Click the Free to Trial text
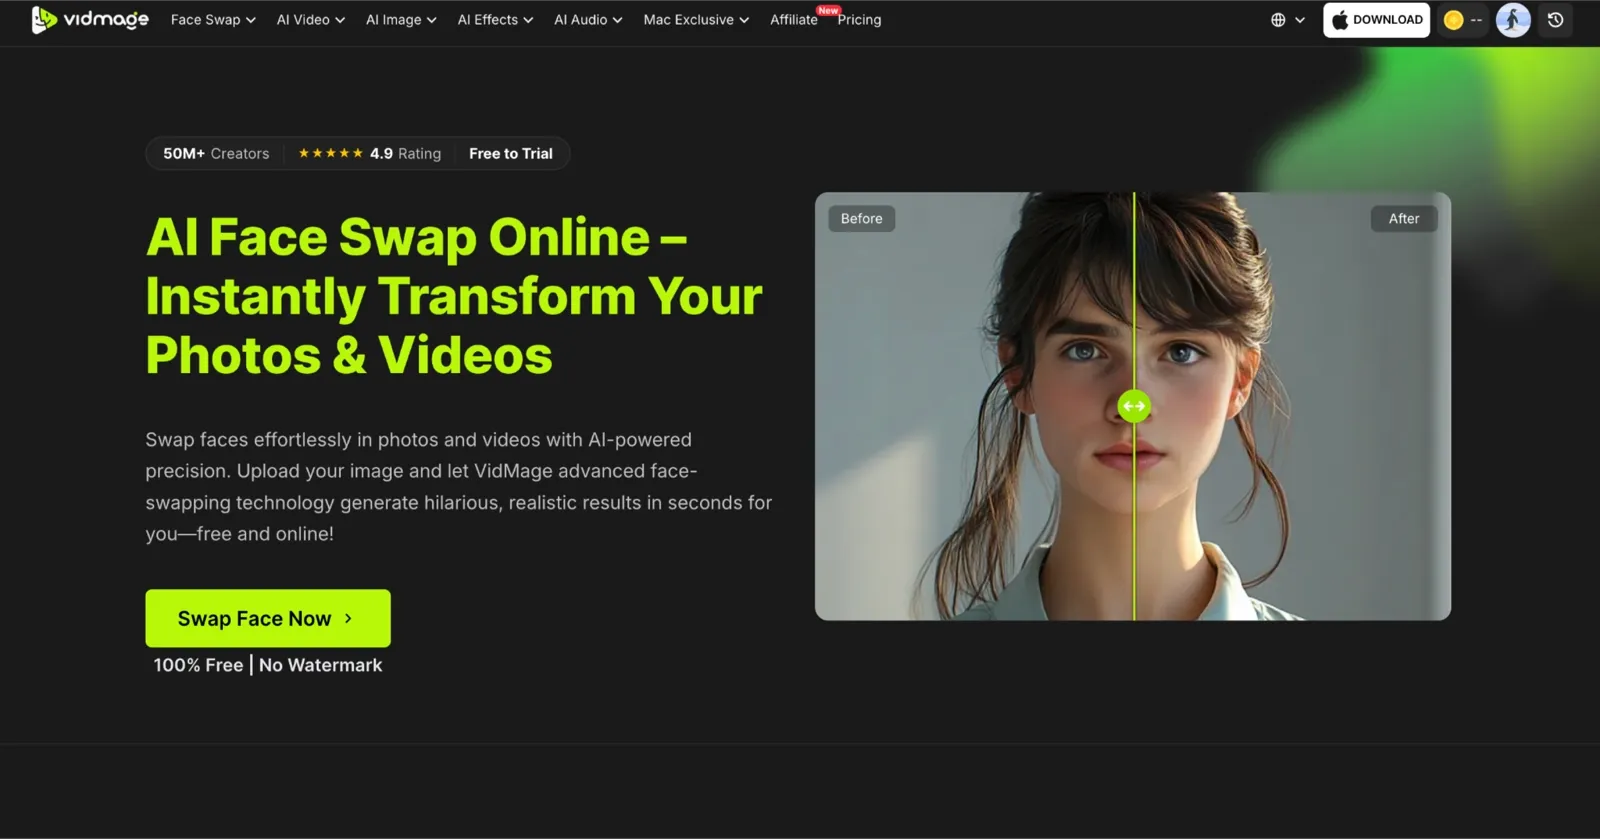Screen dimensions: 1600x839 (x=510, y=153)
